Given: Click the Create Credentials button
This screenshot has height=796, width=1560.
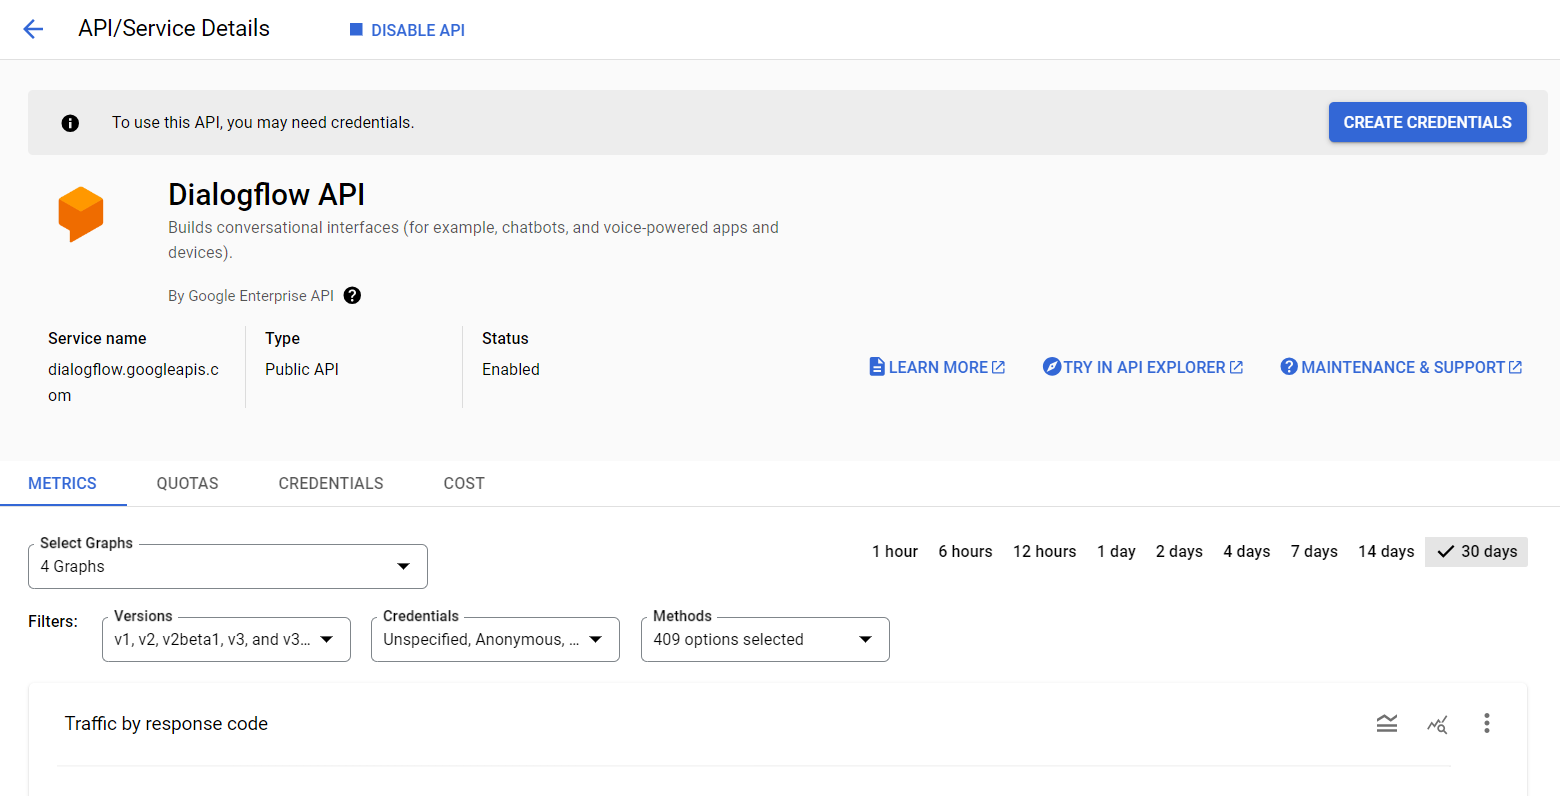Looking at the screenshot, I should point(1427,122).
